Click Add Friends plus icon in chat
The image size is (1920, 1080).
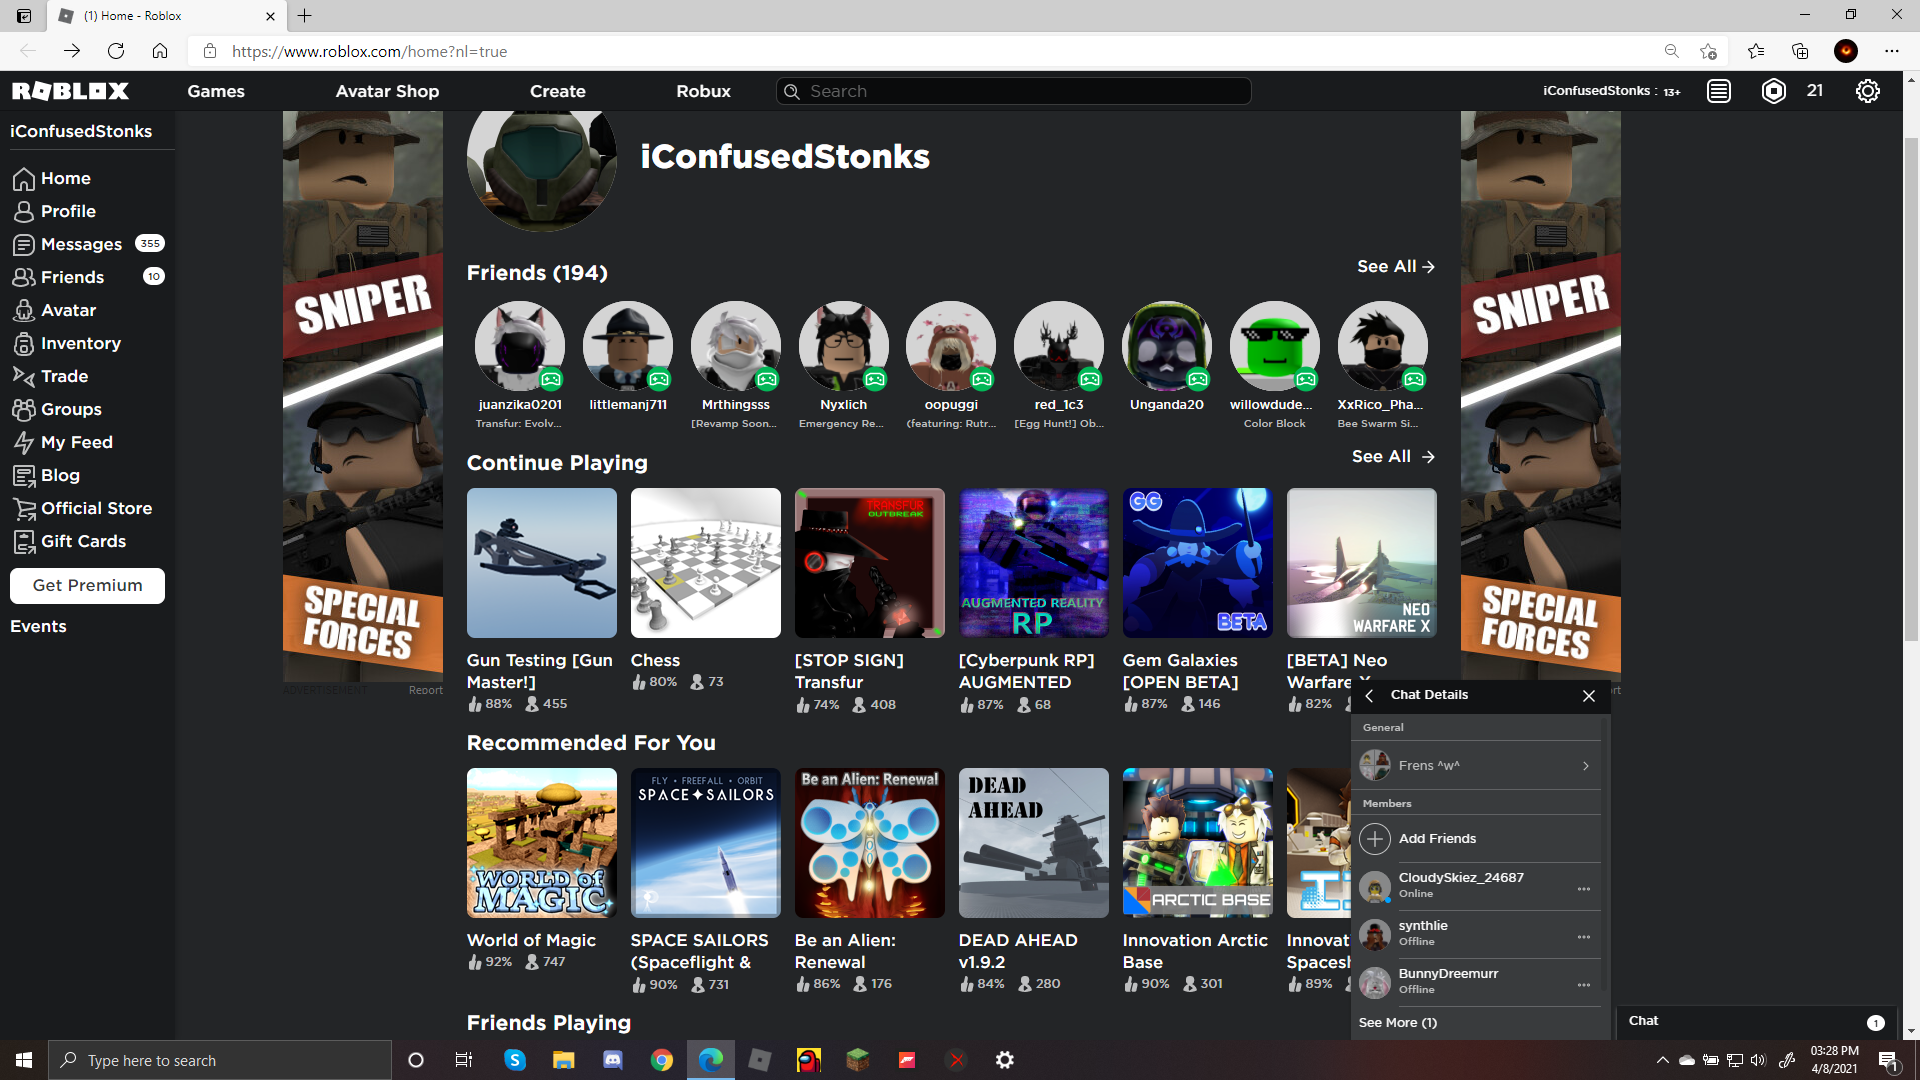click(1375, 838)
